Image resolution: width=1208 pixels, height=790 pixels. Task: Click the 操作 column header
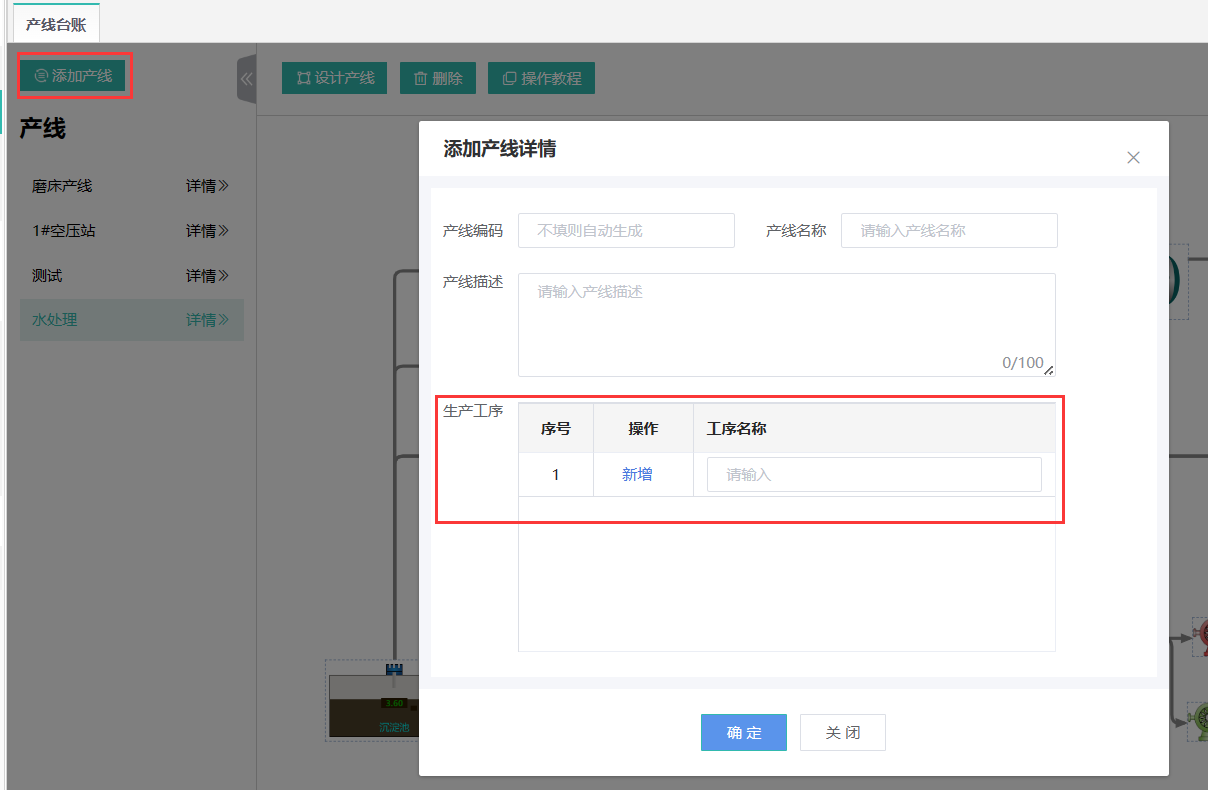click(x=643, y=429)
